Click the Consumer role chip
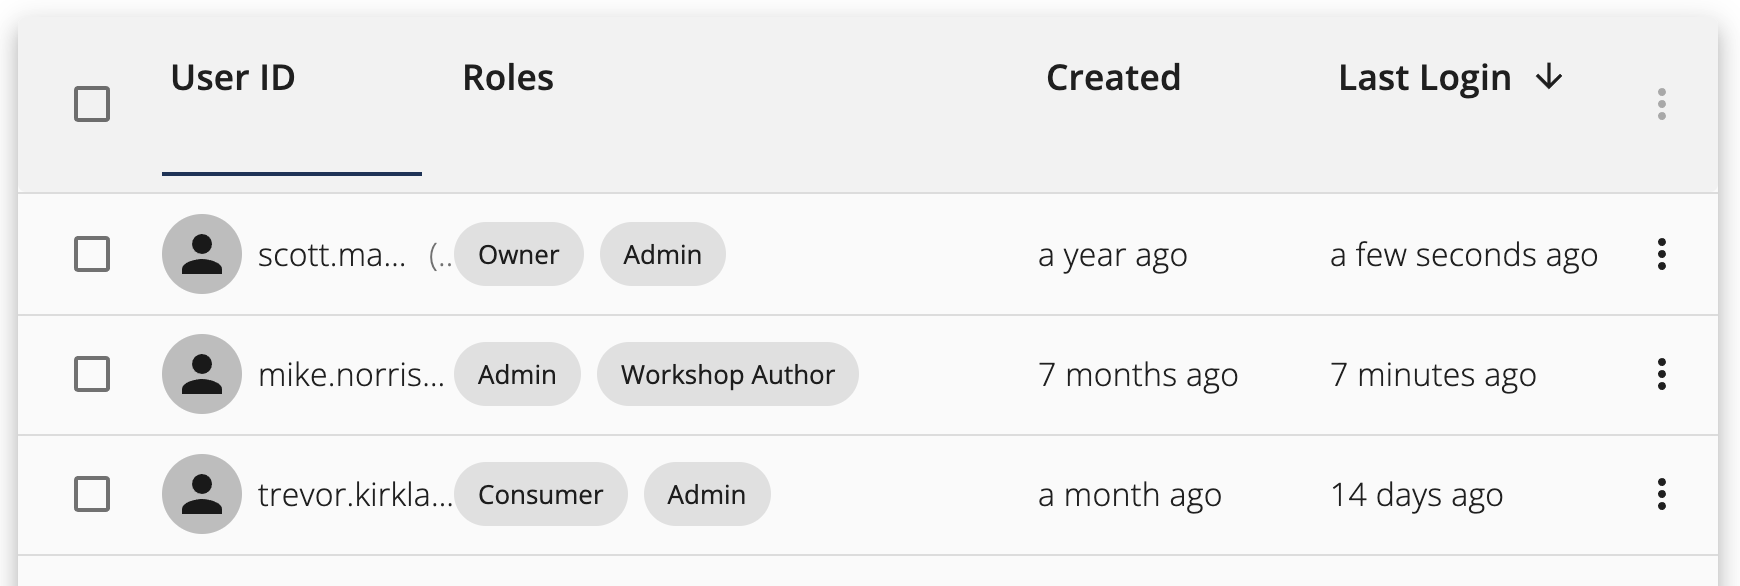Image resolution: width=1740 pixels, height=586 pixels. (x=540, y=494)
